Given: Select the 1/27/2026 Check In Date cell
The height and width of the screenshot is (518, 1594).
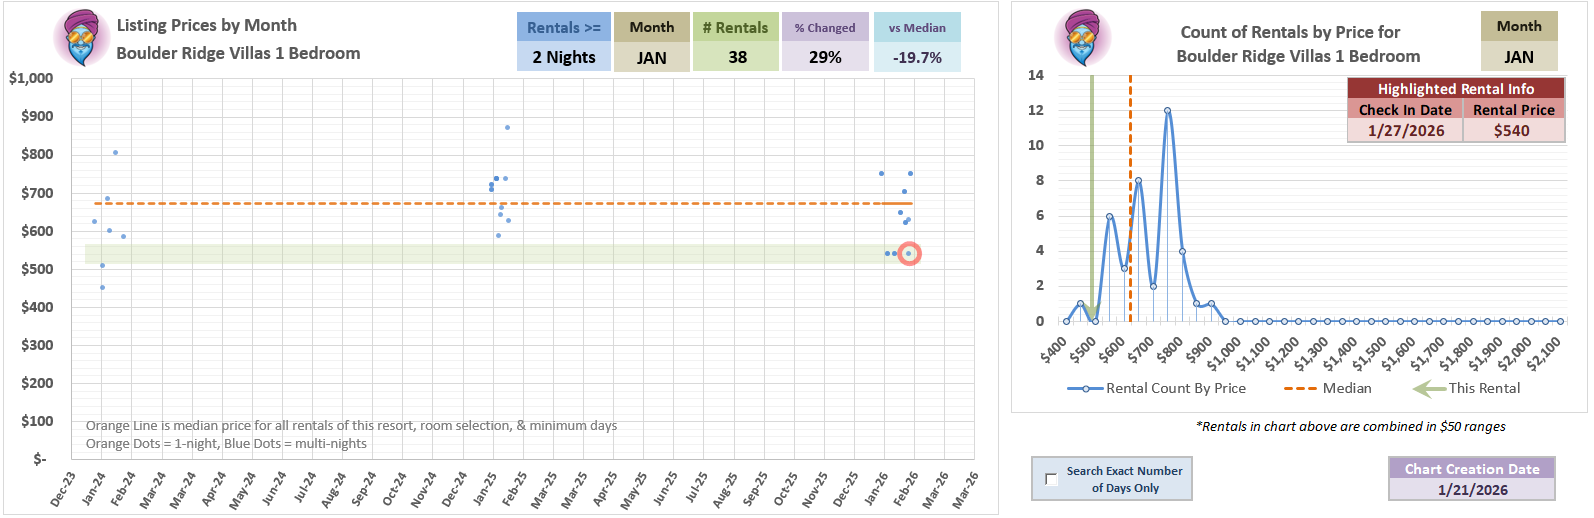Looking at the screenshot, I should 1405,131.
